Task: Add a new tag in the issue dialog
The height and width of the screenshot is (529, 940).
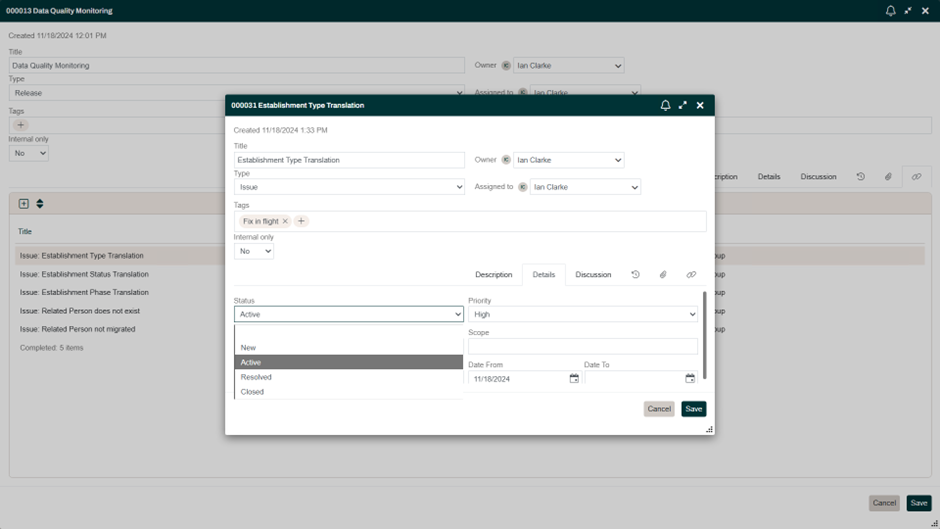Action: pyautogui.click(x=301, y=221)
